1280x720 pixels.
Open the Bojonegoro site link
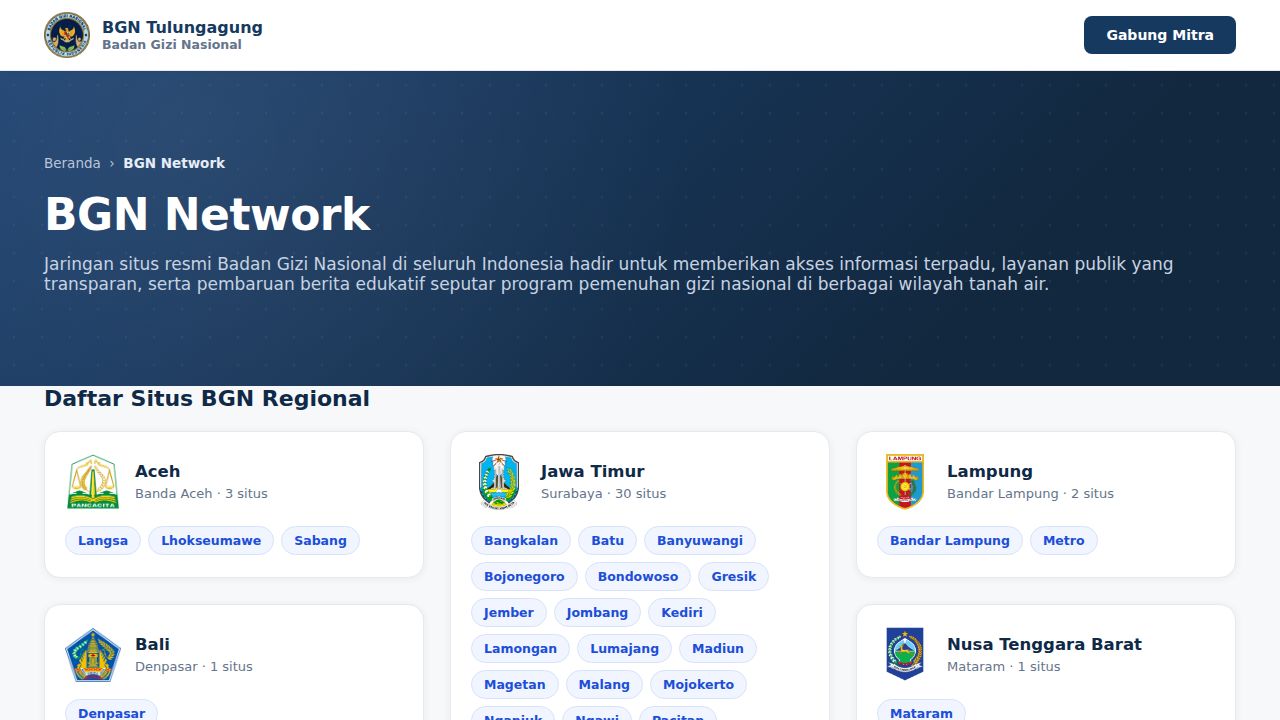pyautogui.click(x=524, y=577)
